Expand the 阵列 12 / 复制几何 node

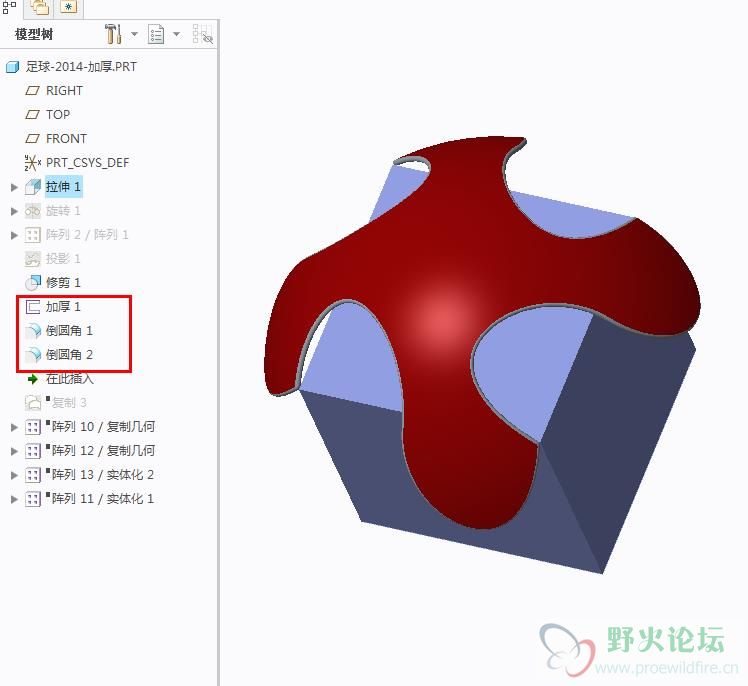pyautogui.click(x=14, y=451)
